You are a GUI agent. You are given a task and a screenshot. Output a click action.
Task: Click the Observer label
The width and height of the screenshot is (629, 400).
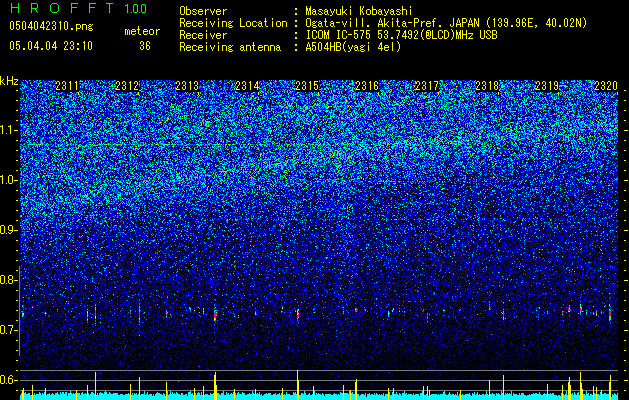point(203,11)
